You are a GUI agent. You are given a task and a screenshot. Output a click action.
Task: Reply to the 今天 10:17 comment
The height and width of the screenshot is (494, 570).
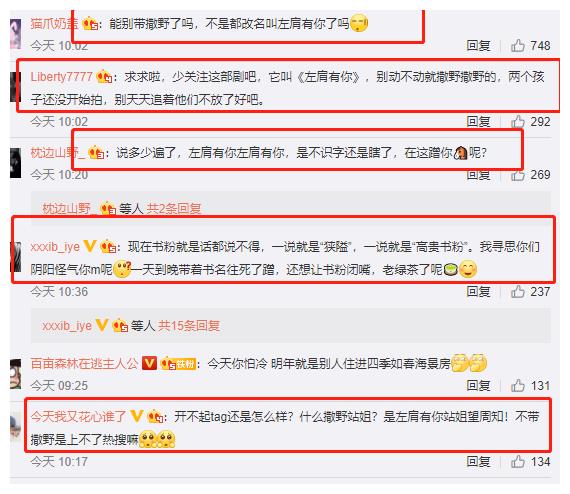pyautogui.click(x=478, y=462)
